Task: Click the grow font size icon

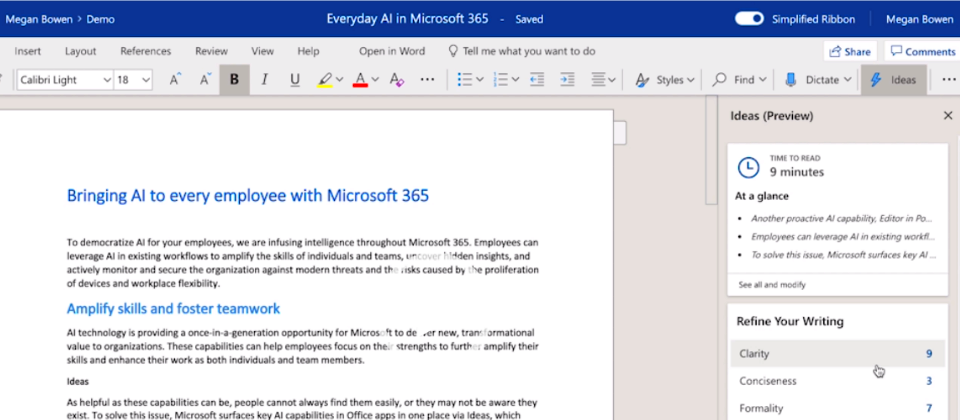Action: click(x=175, y=80)
